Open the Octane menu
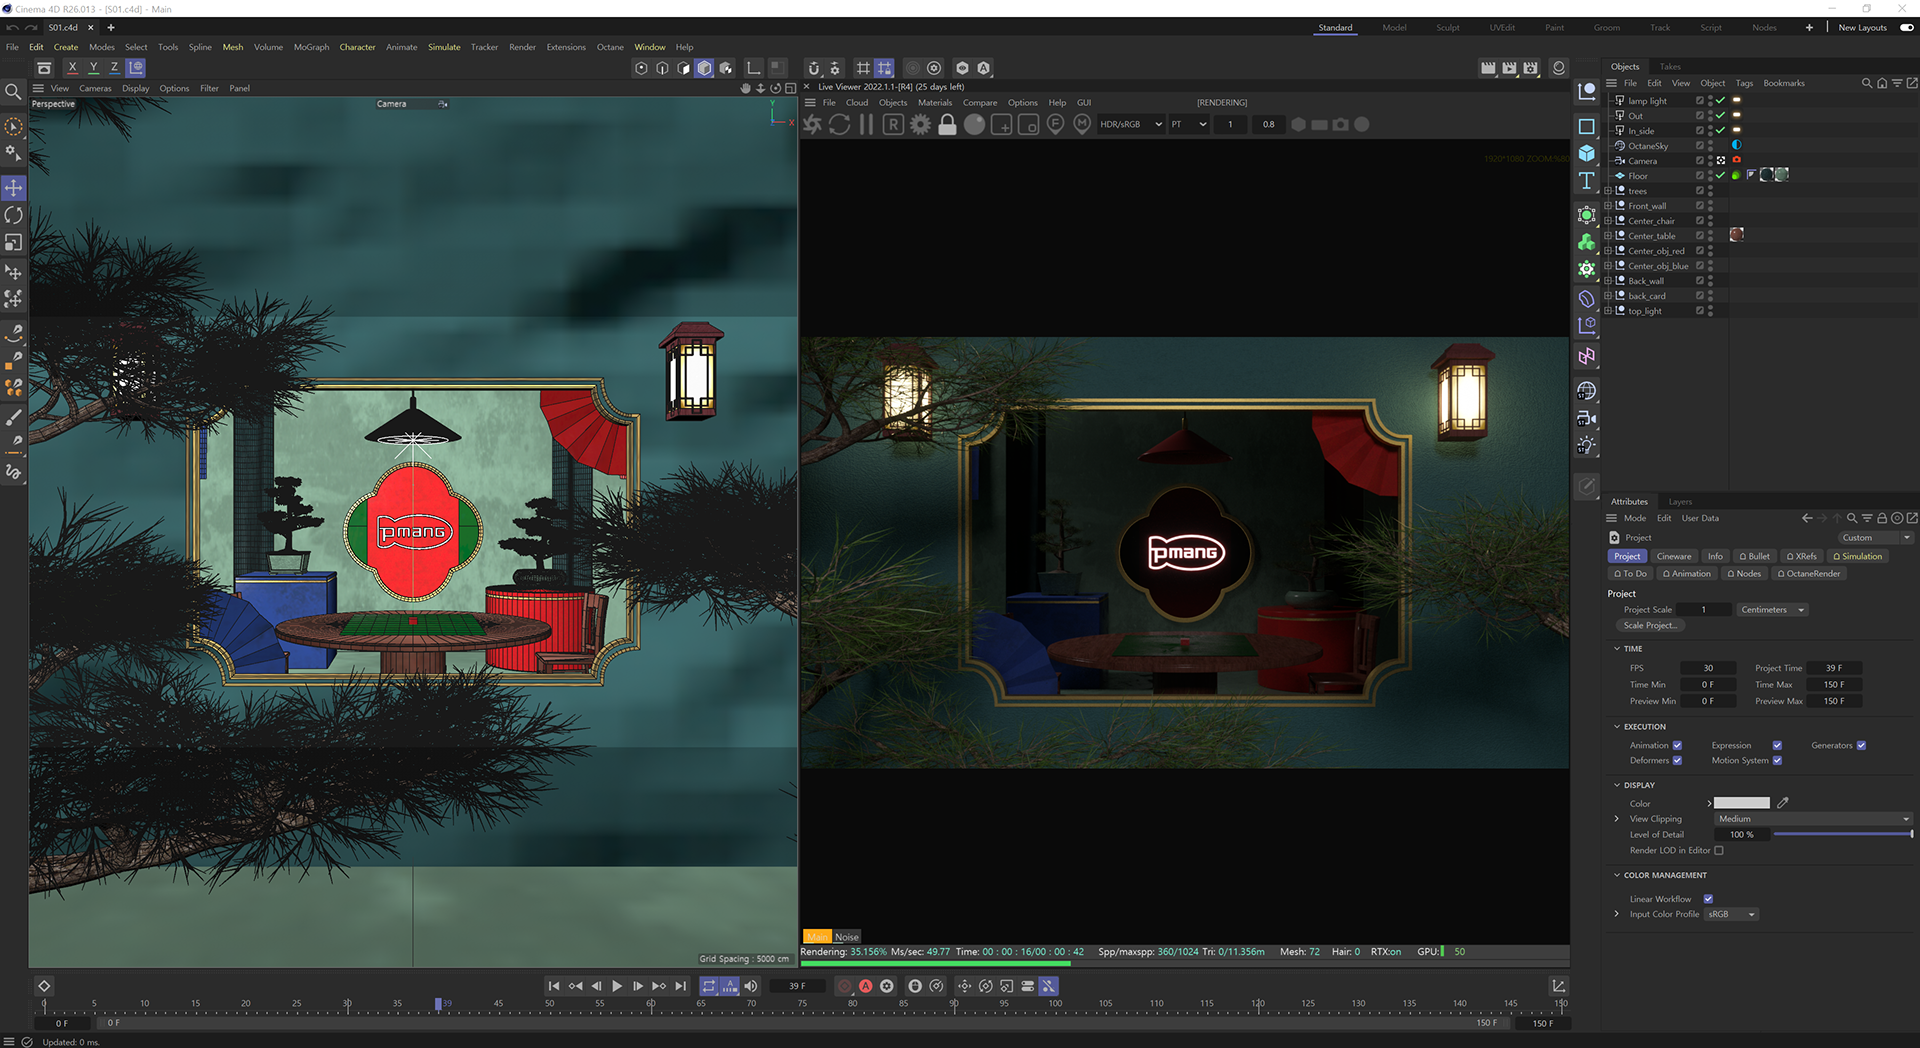This screenshot has width=1920, height=1048. pyautogui.click(x=610, y=47)
